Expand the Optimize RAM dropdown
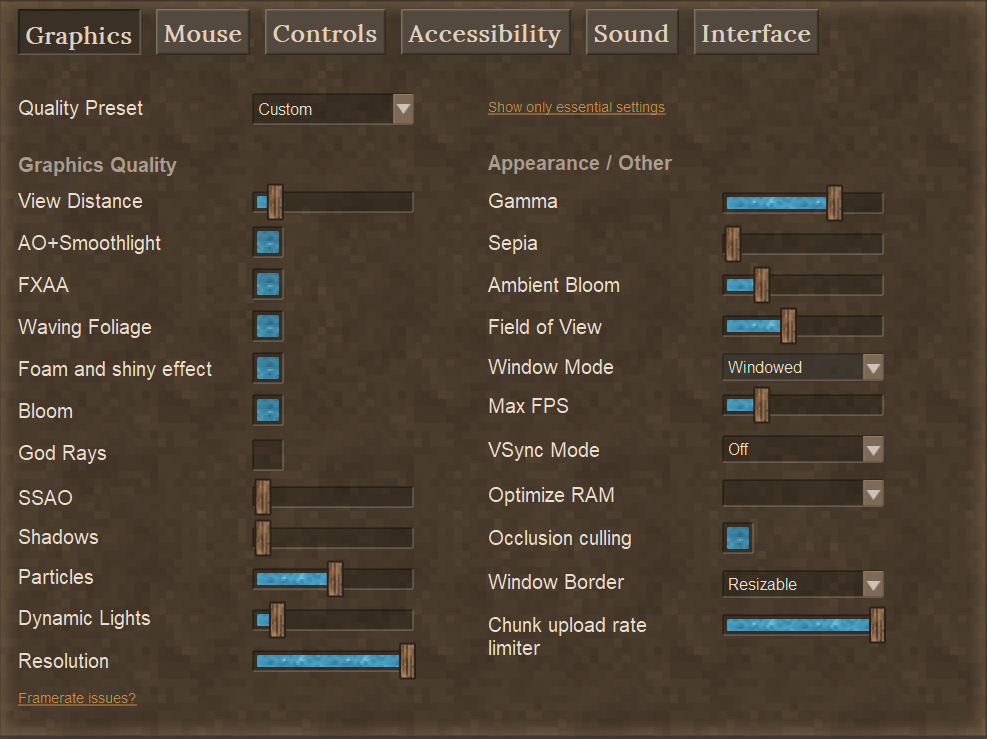Viewport: 987px width, 739px height. [803, 492]
